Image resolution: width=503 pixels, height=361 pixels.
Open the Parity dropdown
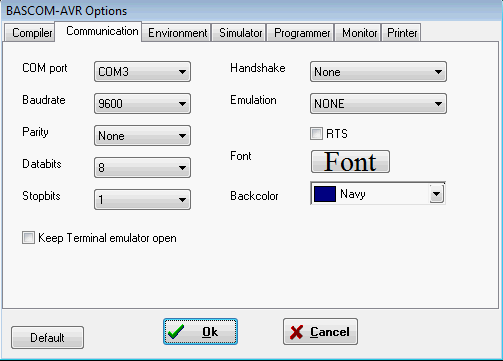click(x=142, y=135)
